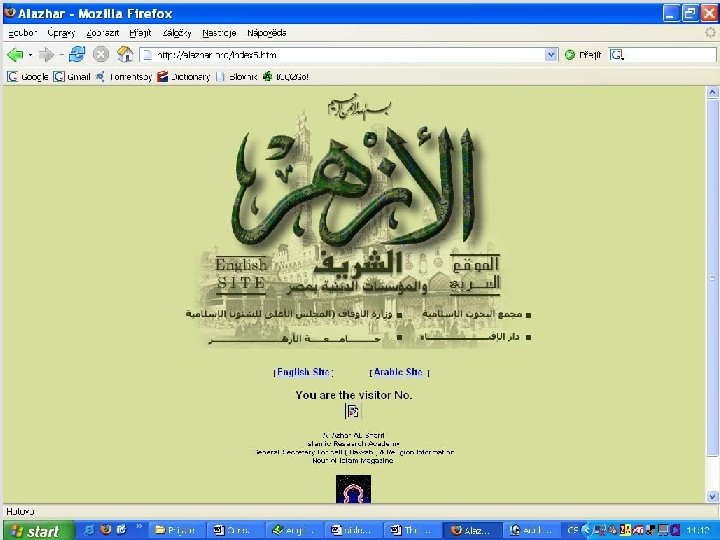Click the large Al-Azhar calligraphy logo
Screen dimensions: 720x540
point(354,186)
